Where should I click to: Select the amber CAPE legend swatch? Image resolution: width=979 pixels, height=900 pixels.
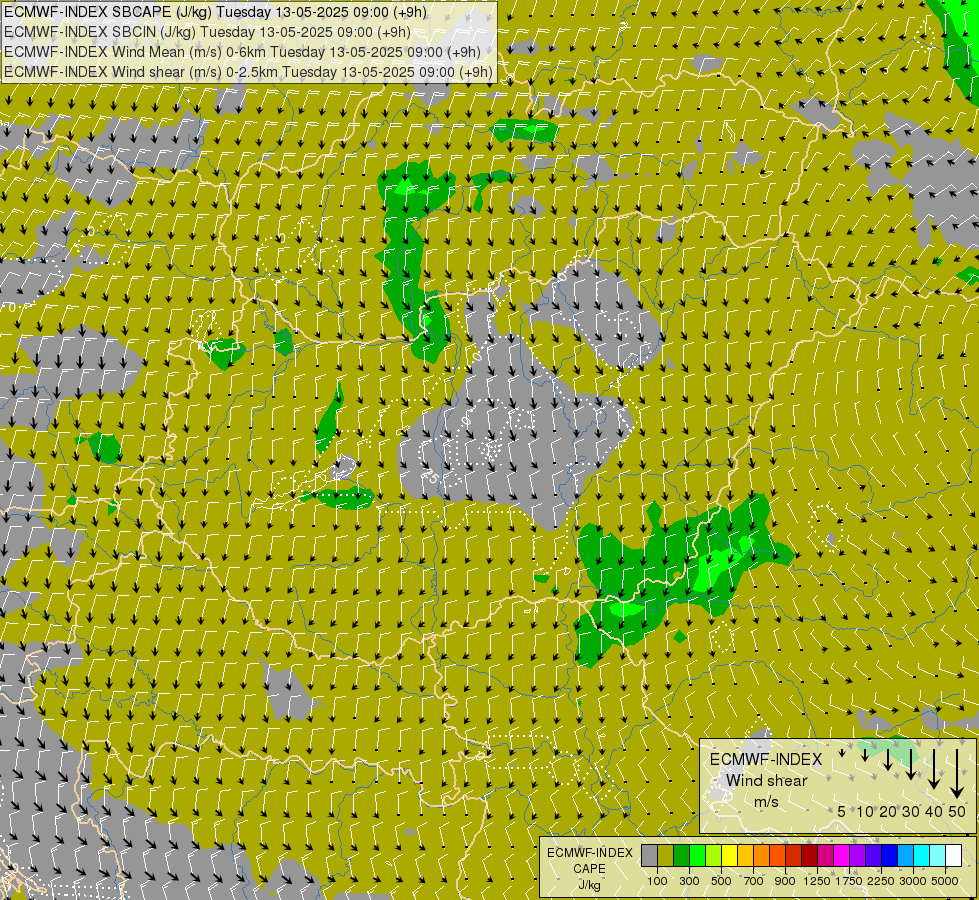745,855
